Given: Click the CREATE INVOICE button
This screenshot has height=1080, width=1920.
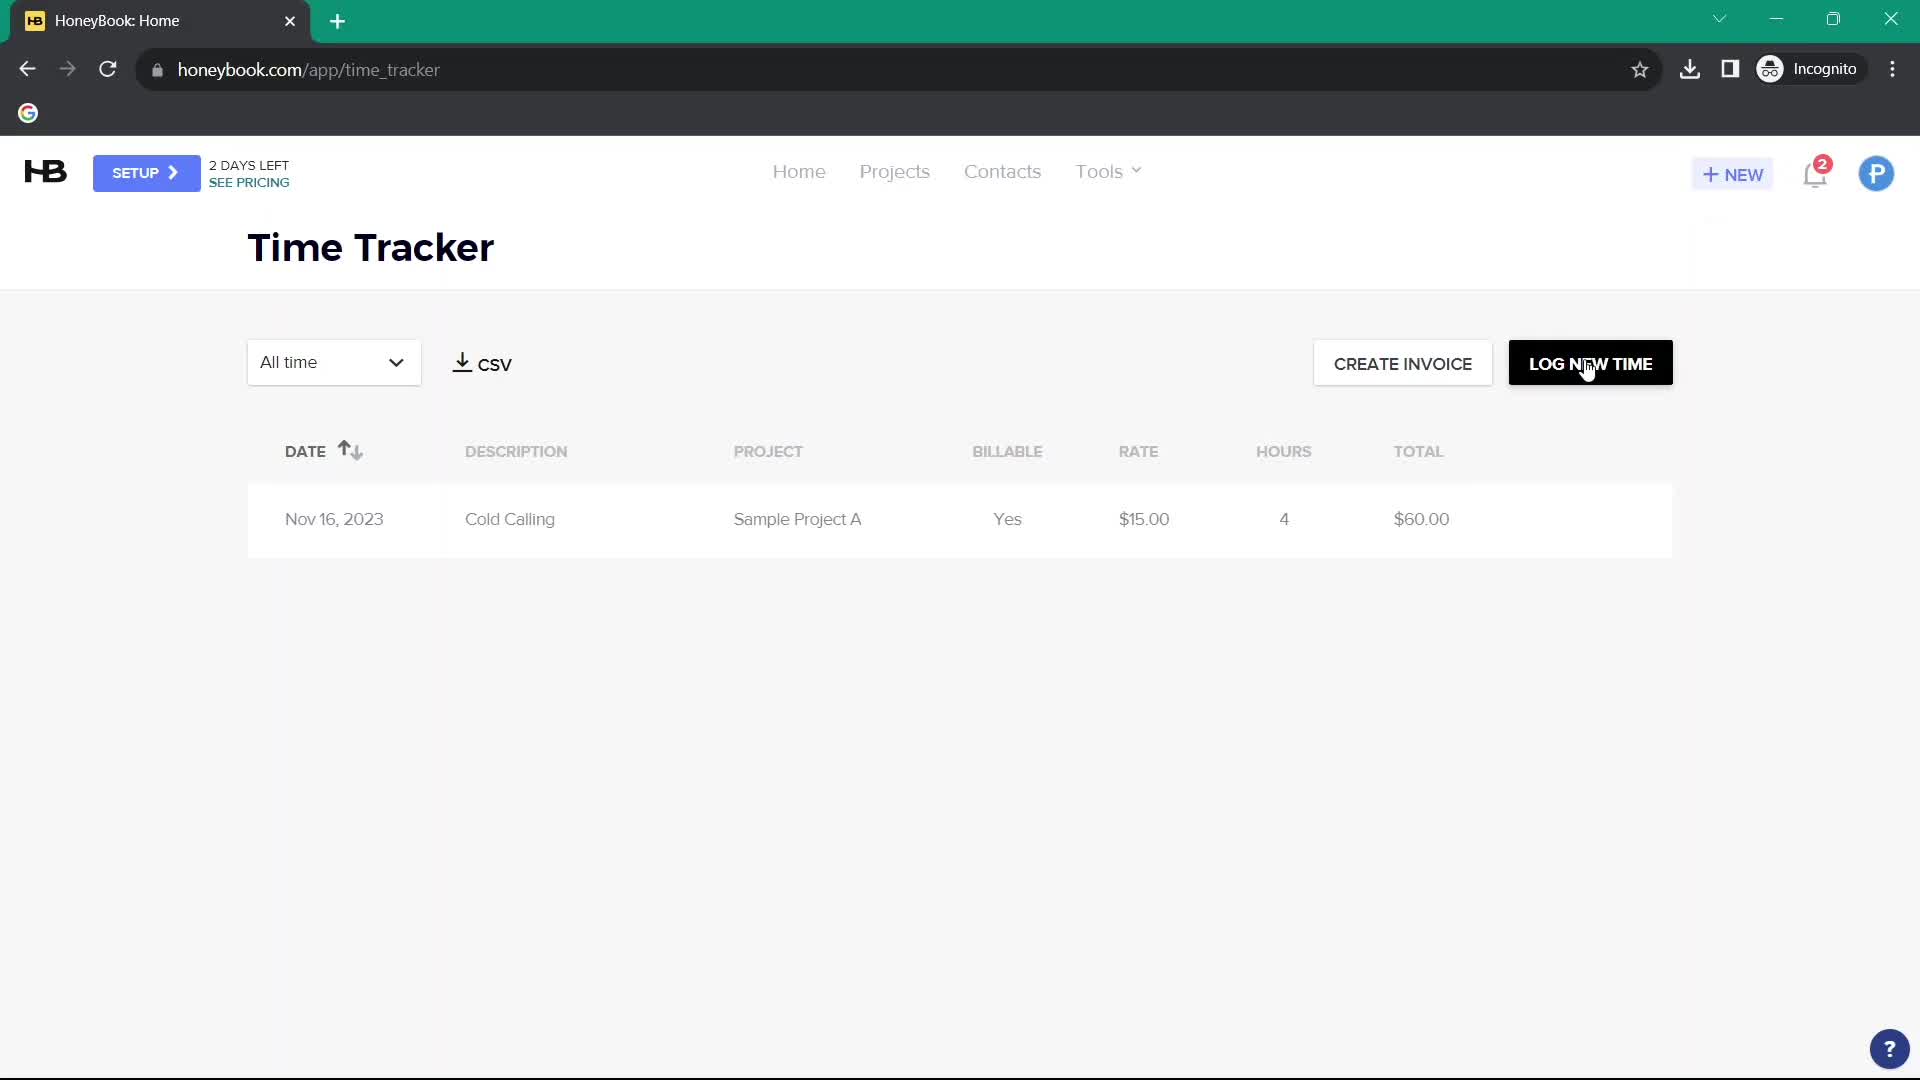Looking at the screenshot, I should (x=1402, y=364).
